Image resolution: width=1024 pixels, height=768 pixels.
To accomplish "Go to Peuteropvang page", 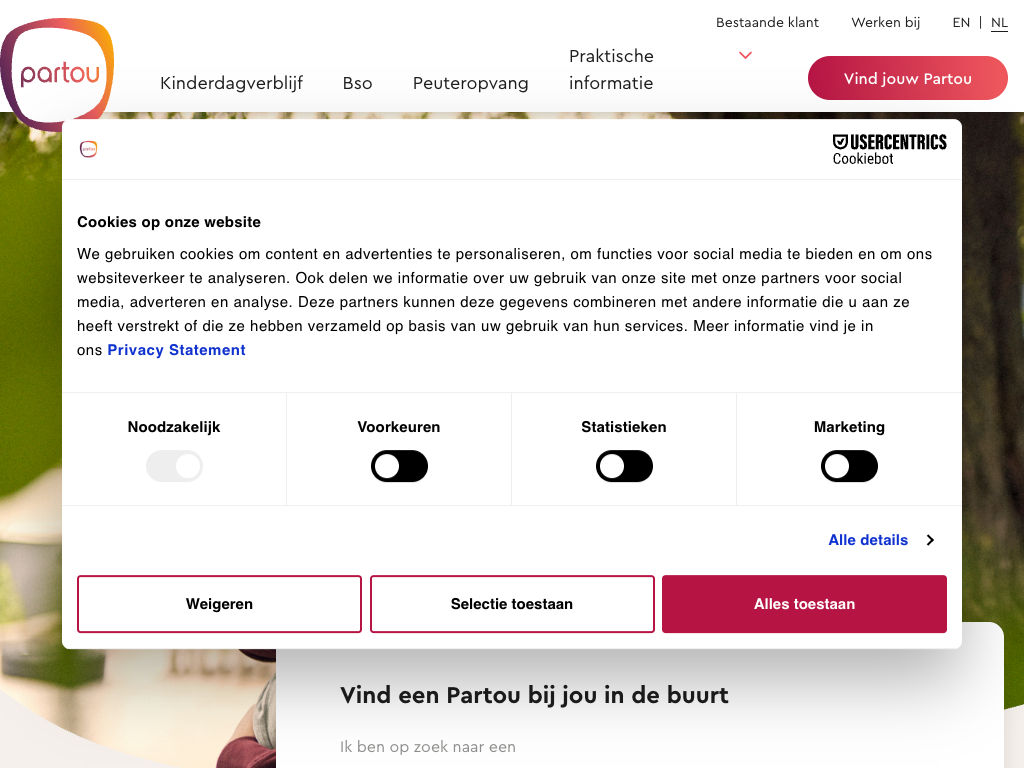I will click(x=470, y=83).
